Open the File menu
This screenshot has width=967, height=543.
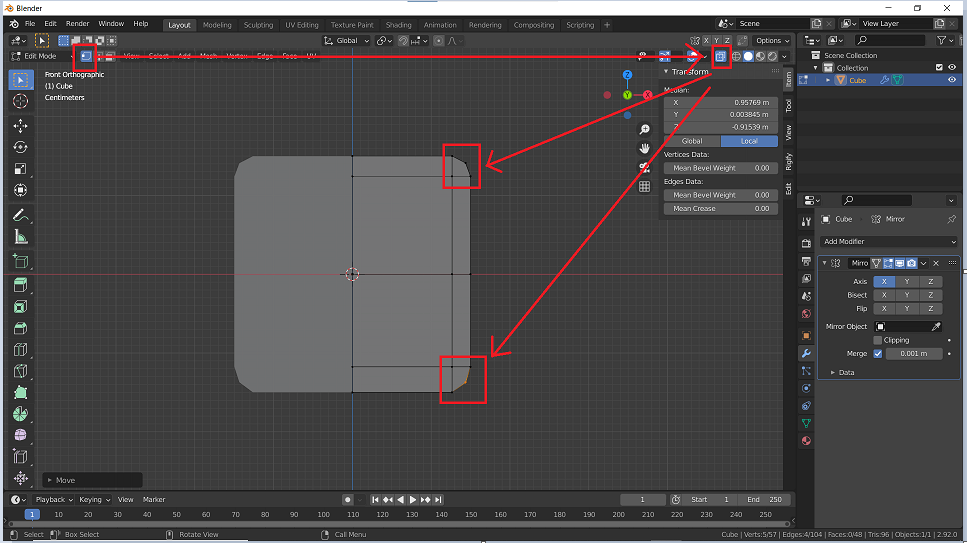[30, 23]
